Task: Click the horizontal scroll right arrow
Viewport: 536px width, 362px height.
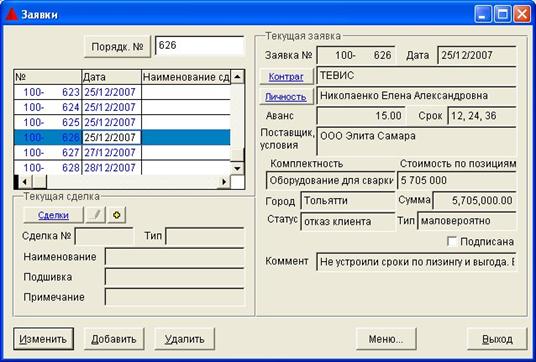Action: pos(224,182)
